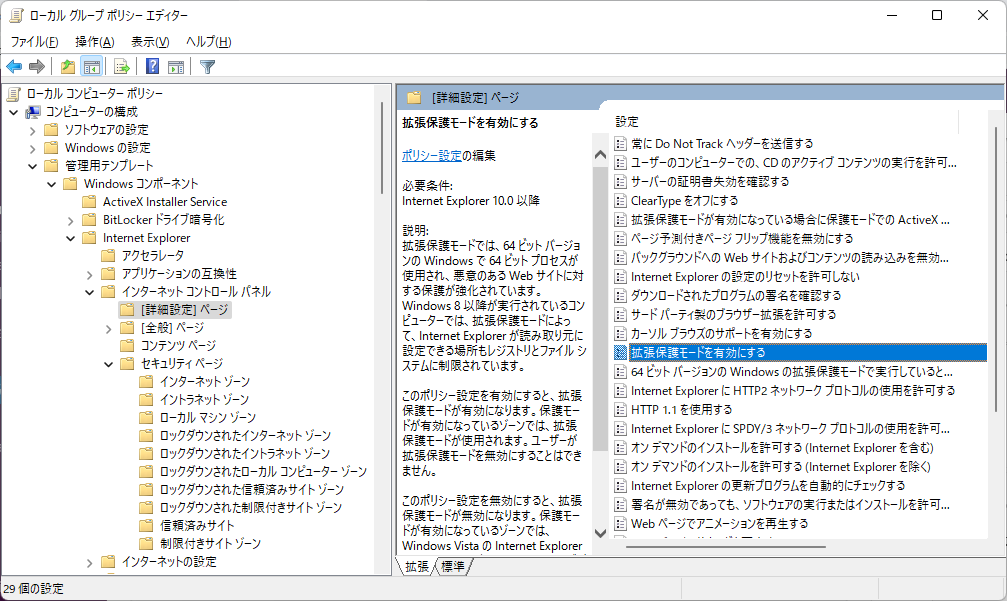This screenshot has height=601, width=1007.
Task: Switch to the 拡張 tab
Action: (417, 566)
